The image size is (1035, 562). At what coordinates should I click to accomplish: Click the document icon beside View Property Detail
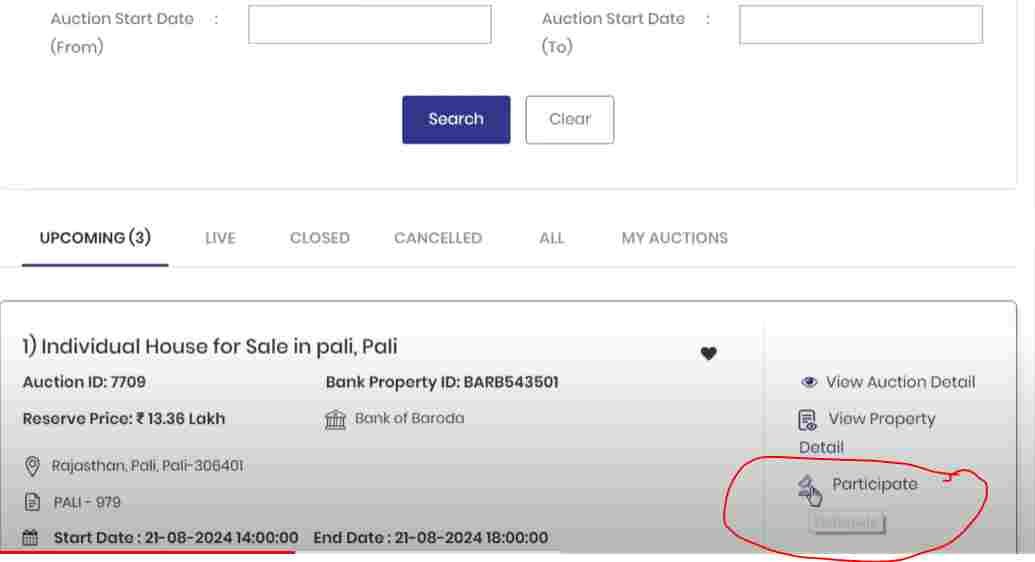click(x=807, y=419)
